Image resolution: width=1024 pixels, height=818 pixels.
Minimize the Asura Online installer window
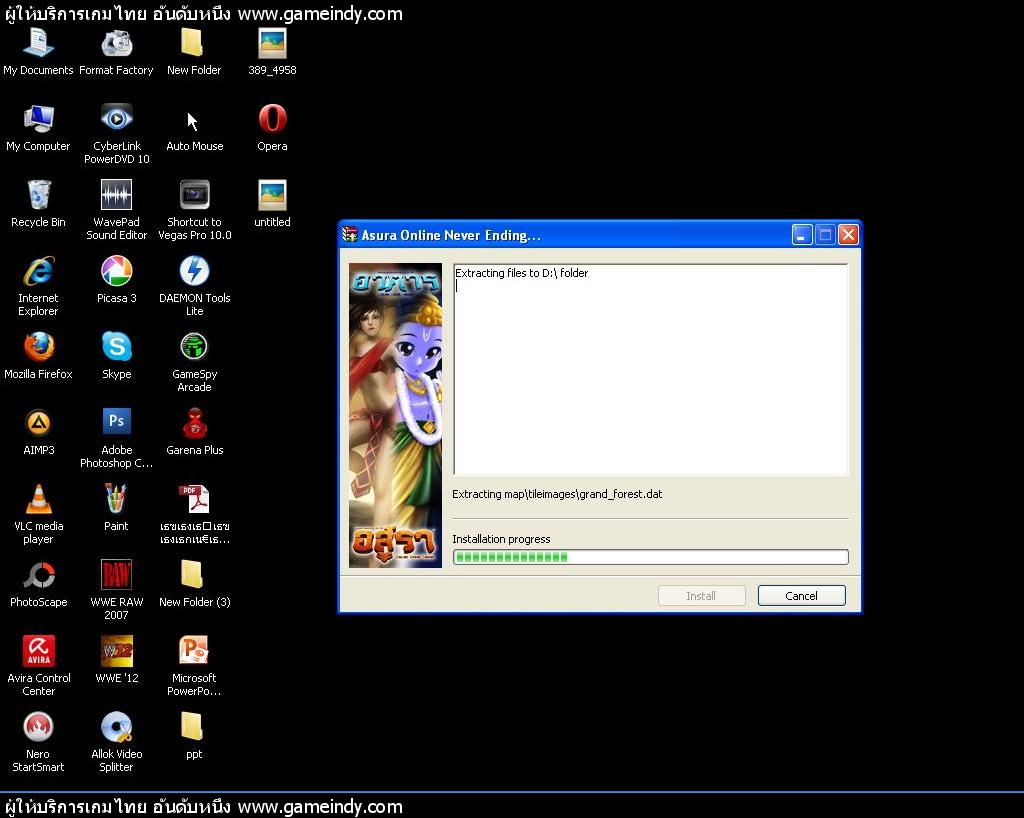coord(802,234)
